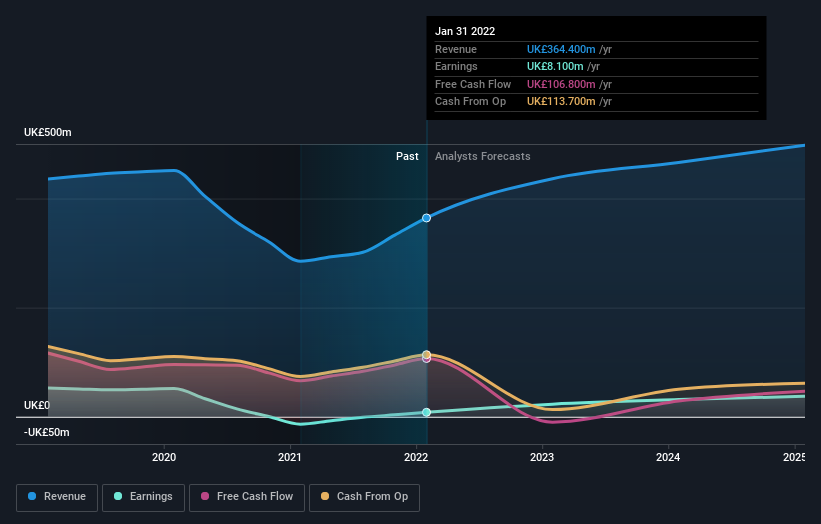Click the UK£500m y-axis label
Image resolution: width=821 pixels, height=524 pixels.
pos(48,133)
